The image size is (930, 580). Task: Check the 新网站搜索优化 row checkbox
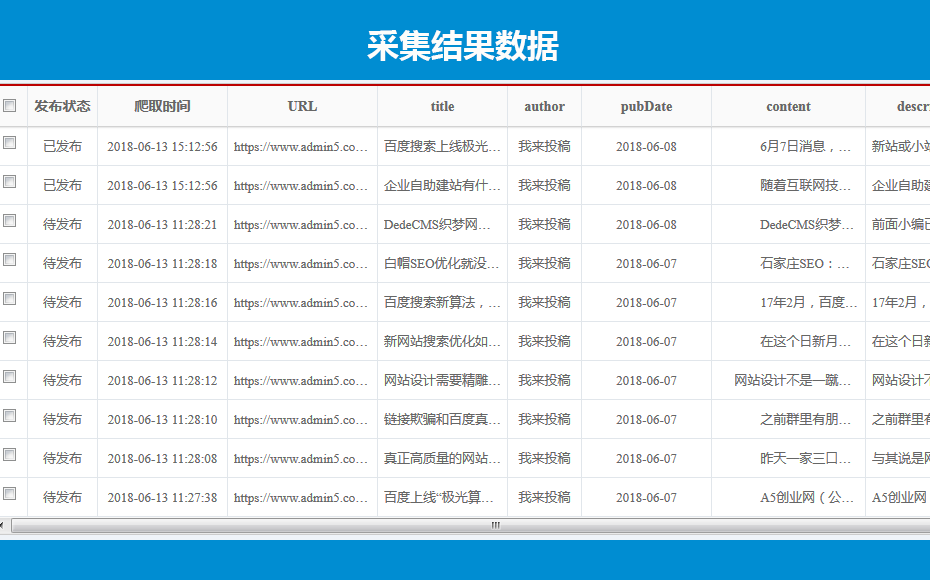tap(12, 341)
